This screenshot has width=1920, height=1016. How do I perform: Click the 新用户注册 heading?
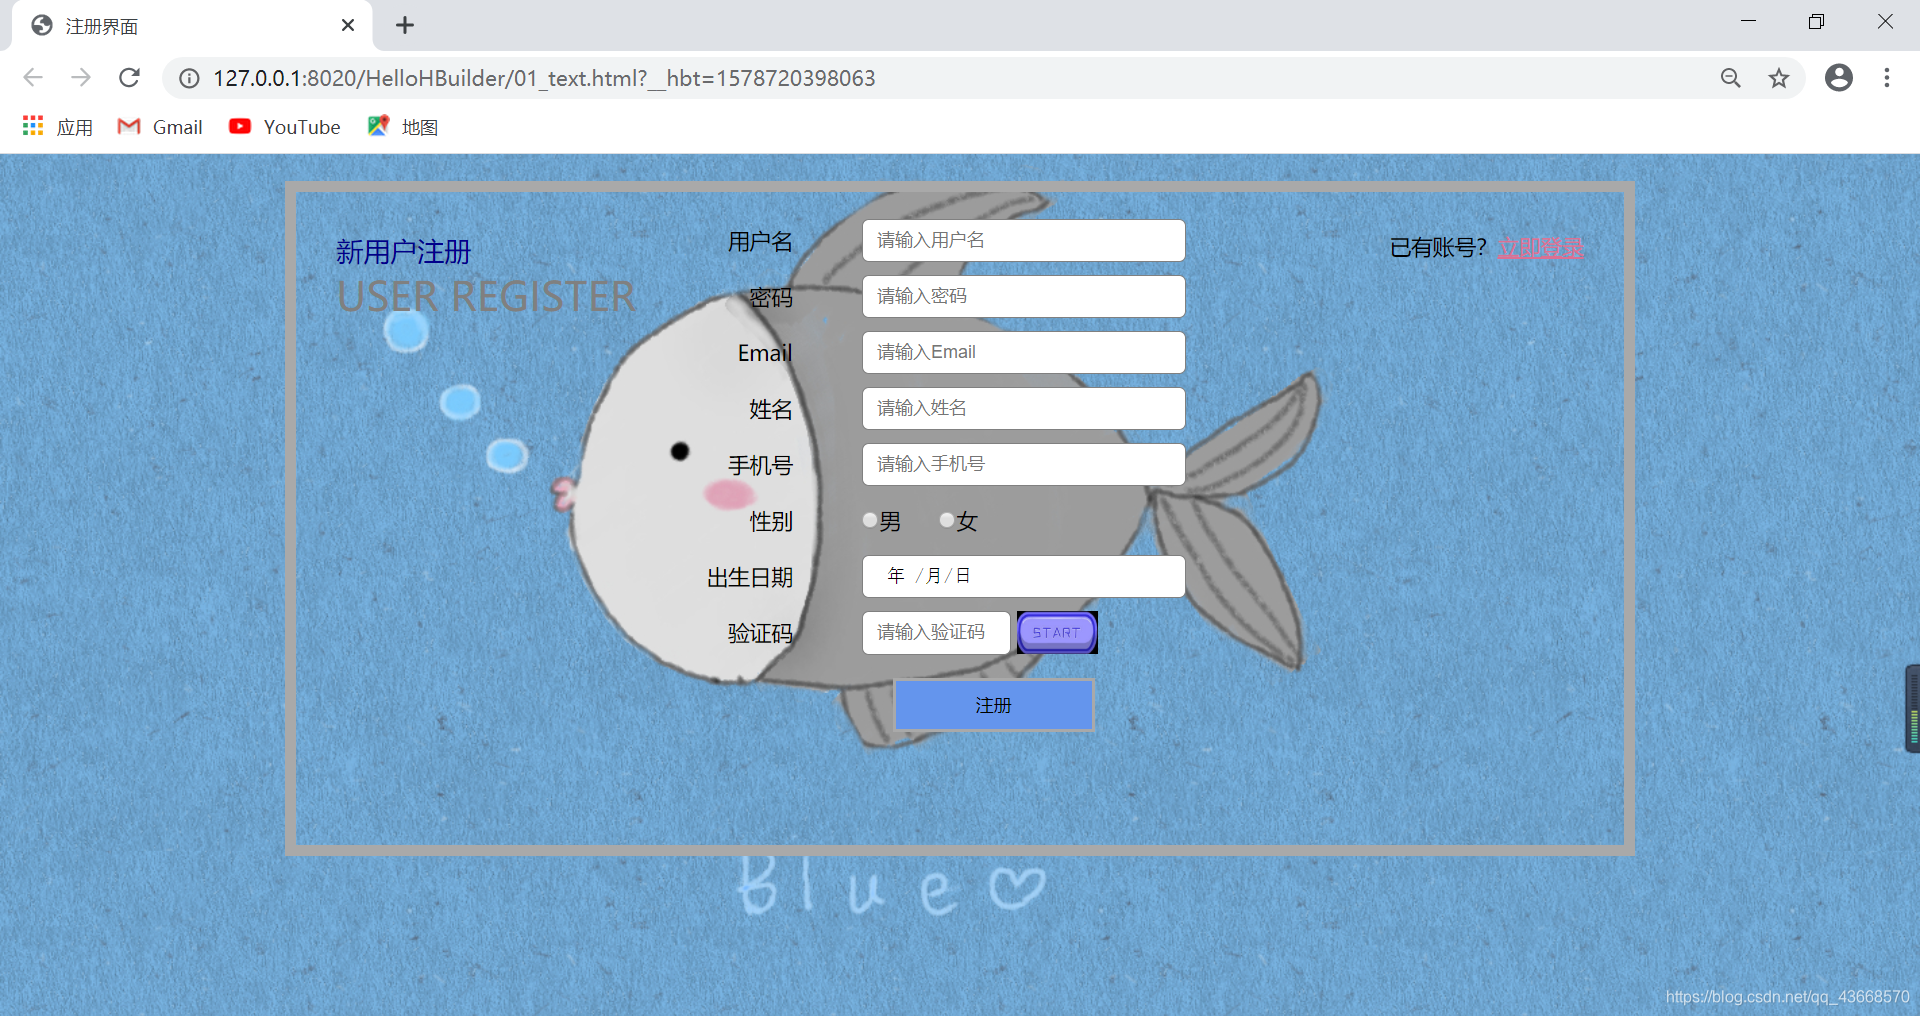pyautogui.click(x=403, y=252)
